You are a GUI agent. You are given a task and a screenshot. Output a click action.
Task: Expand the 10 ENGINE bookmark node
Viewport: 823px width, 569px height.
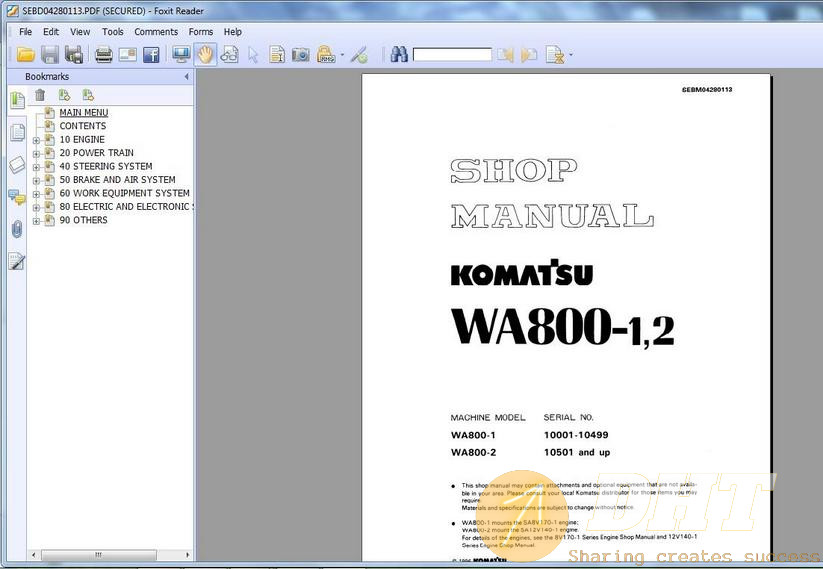(x=36, y=140)
